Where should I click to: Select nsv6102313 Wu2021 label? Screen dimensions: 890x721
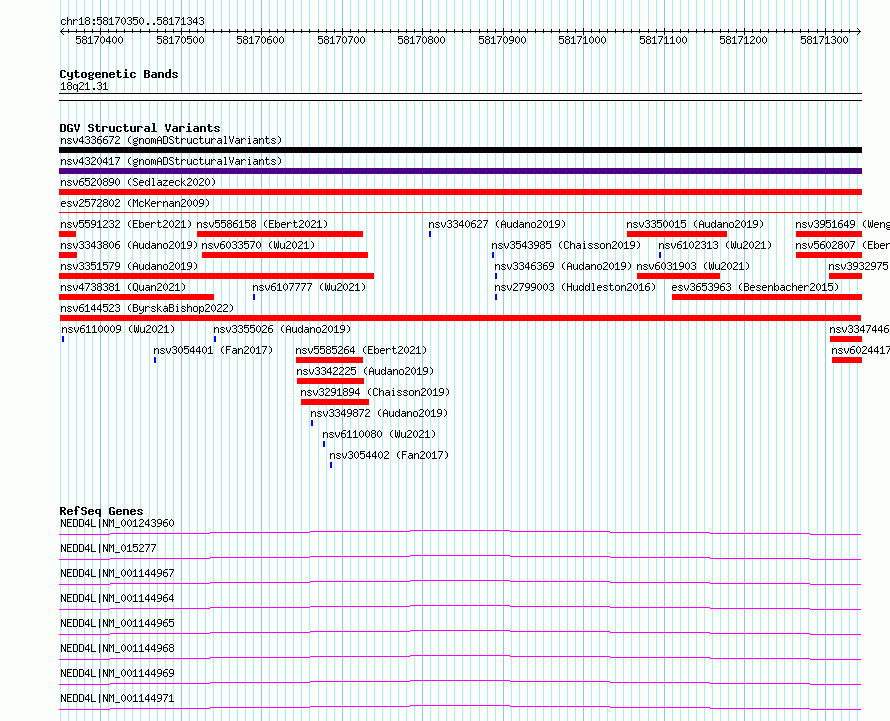tap(715, 245)
